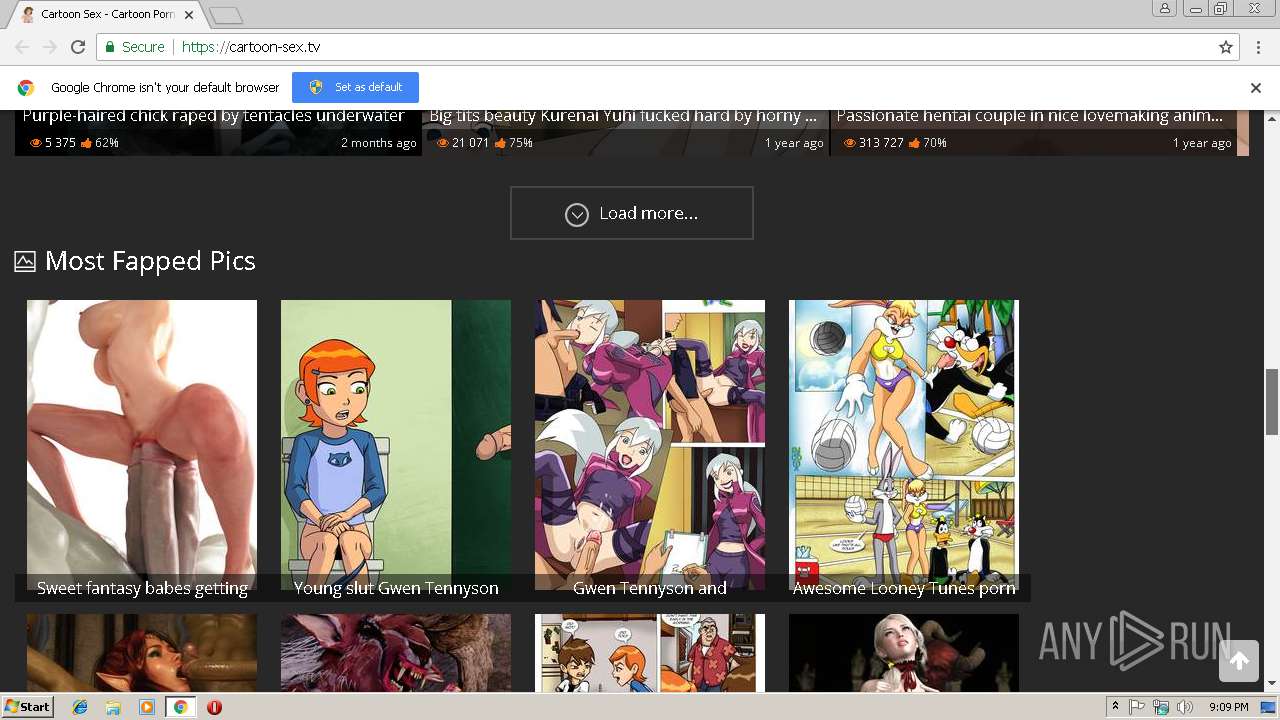Image resolution: width=1280 pixels, height=720 pixels.
Task: Jump to page top with the arrow button
Action: [x=1239, y=660]
